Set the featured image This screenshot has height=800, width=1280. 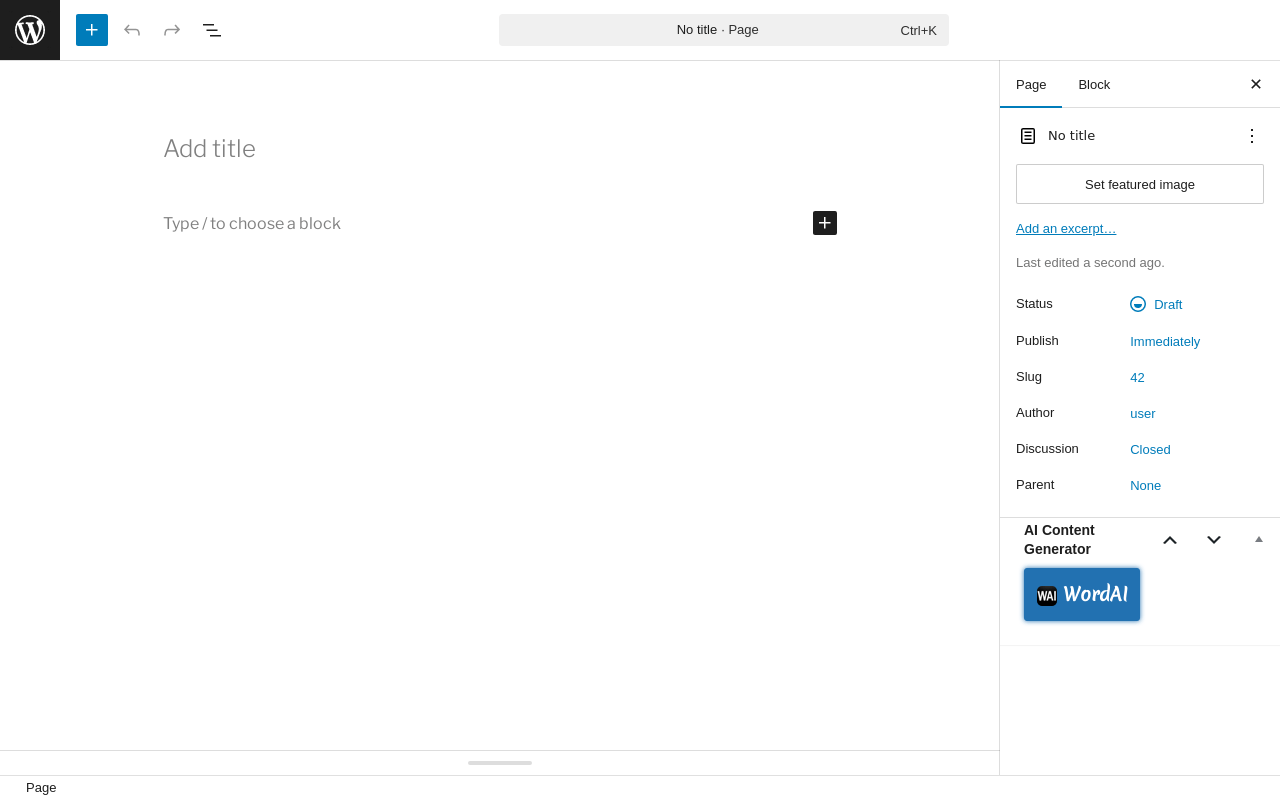click(1140, 184)
